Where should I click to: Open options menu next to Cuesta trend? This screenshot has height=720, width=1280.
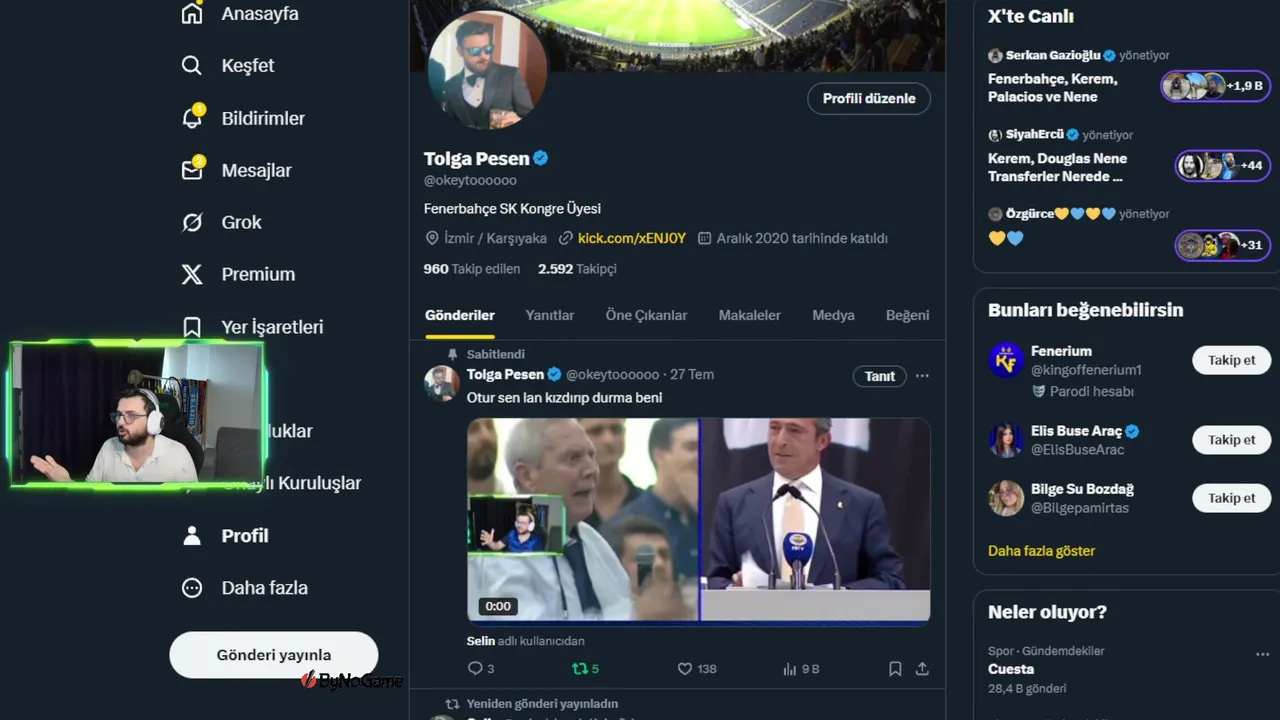[1262, 653]
